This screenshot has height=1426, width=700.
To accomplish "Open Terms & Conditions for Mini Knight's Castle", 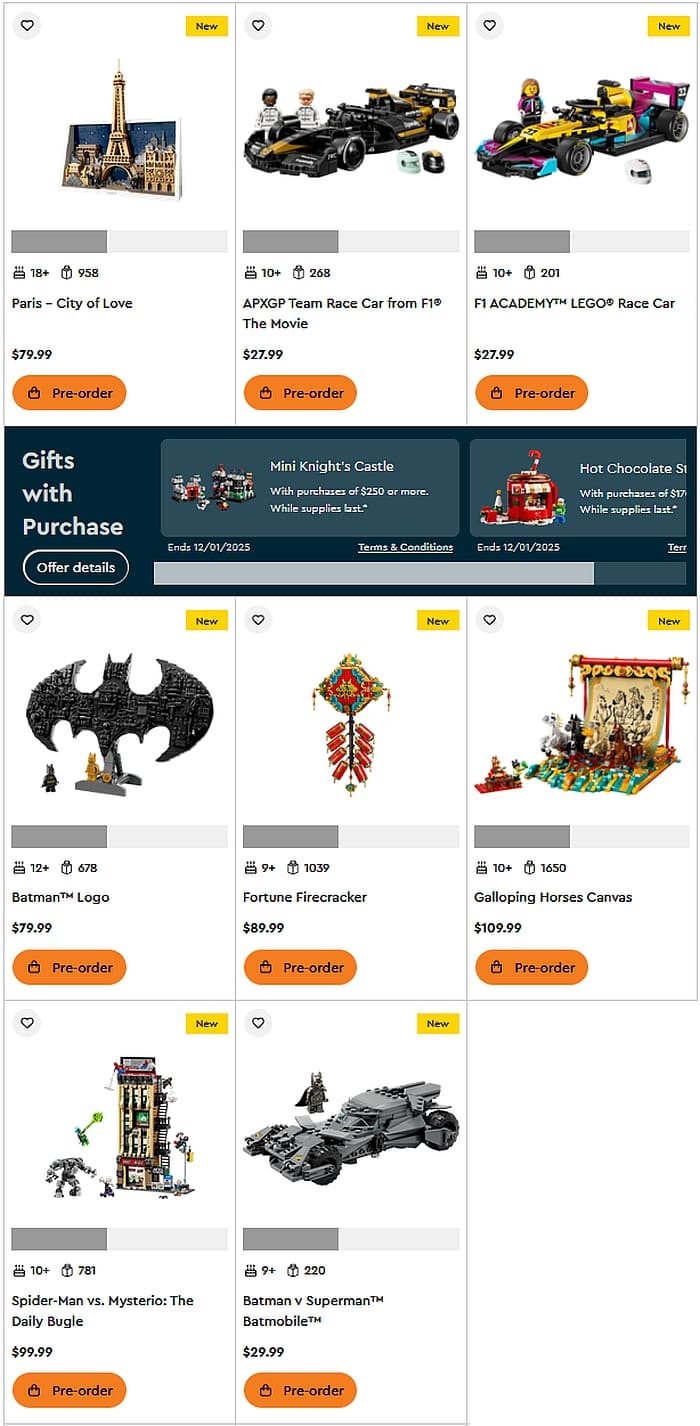I will pos(405,547).
